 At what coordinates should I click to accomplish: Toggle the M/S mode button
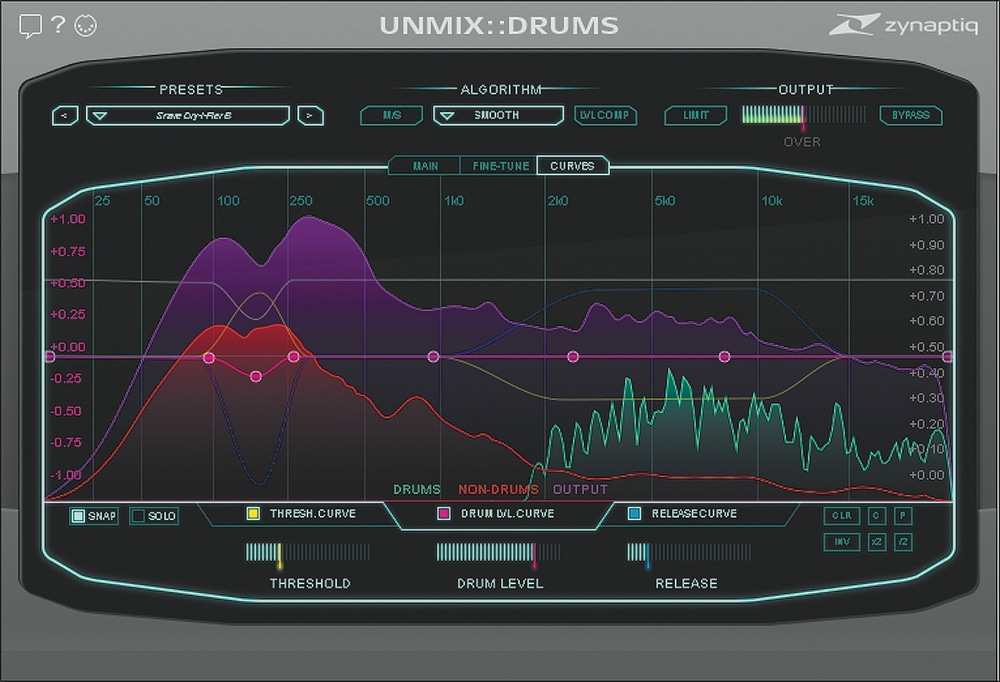pyautogui.click(x=392, y=115)
